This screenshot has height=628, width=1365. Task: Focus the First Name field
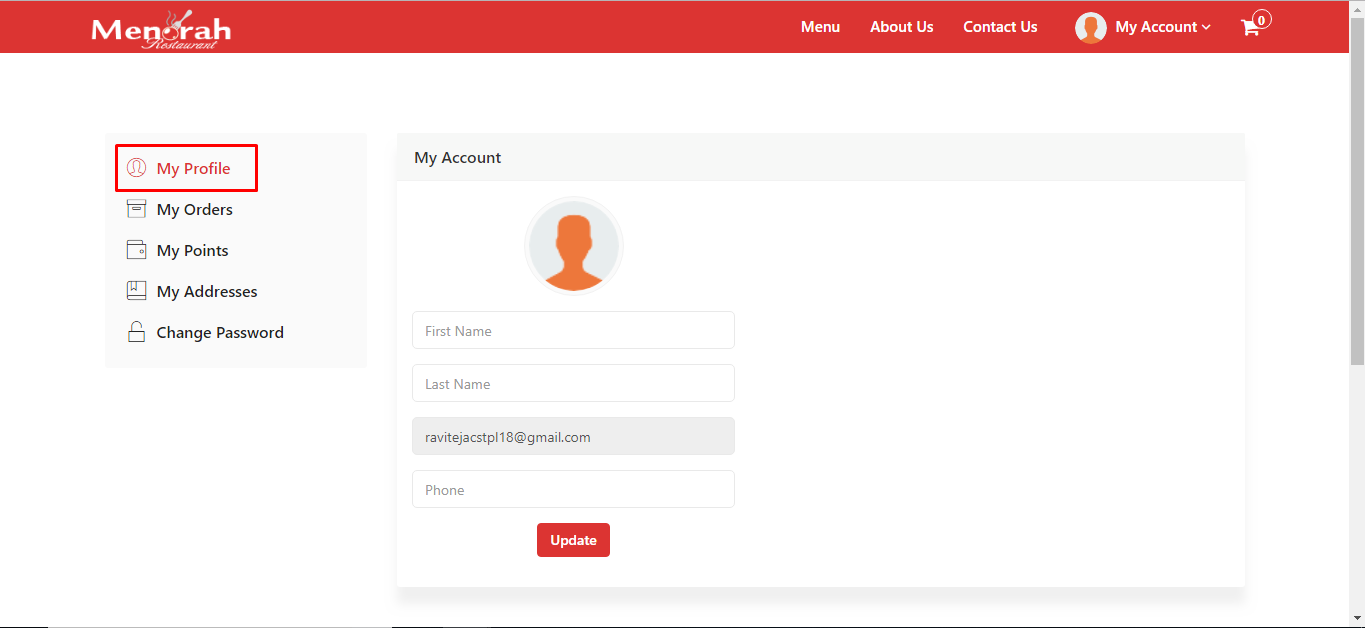pyautogui.click(x=573, y=330)
